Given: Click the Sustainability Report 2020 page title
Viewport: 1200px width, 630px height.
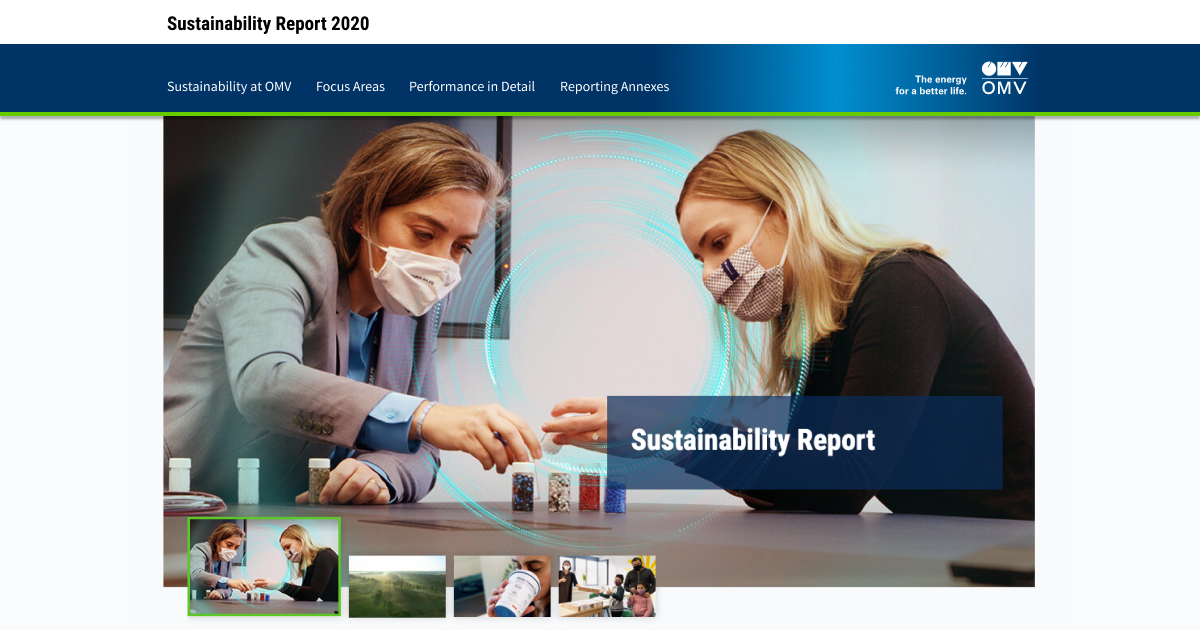Looking at the screenshot, I should click(x=268, y=22).
